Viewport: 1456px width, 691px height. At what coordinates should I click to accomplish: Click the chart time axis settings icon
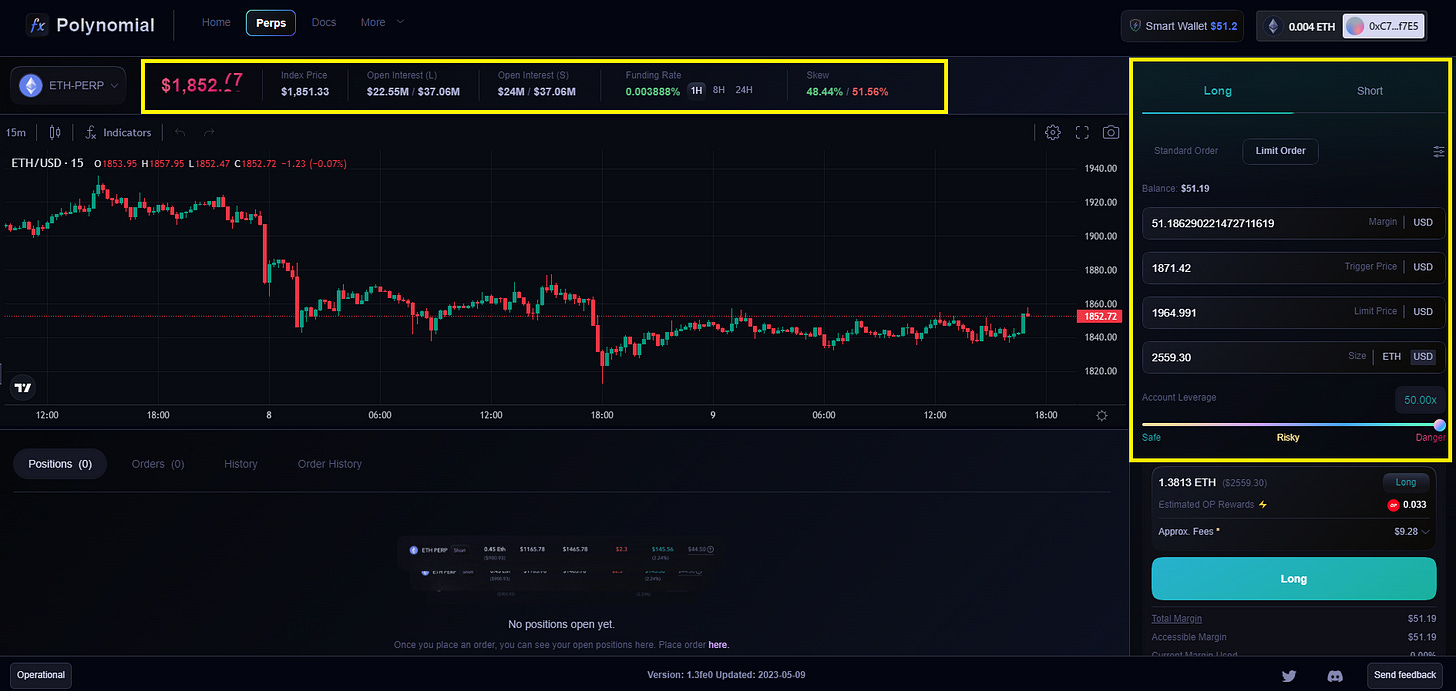pos(1101,415)
